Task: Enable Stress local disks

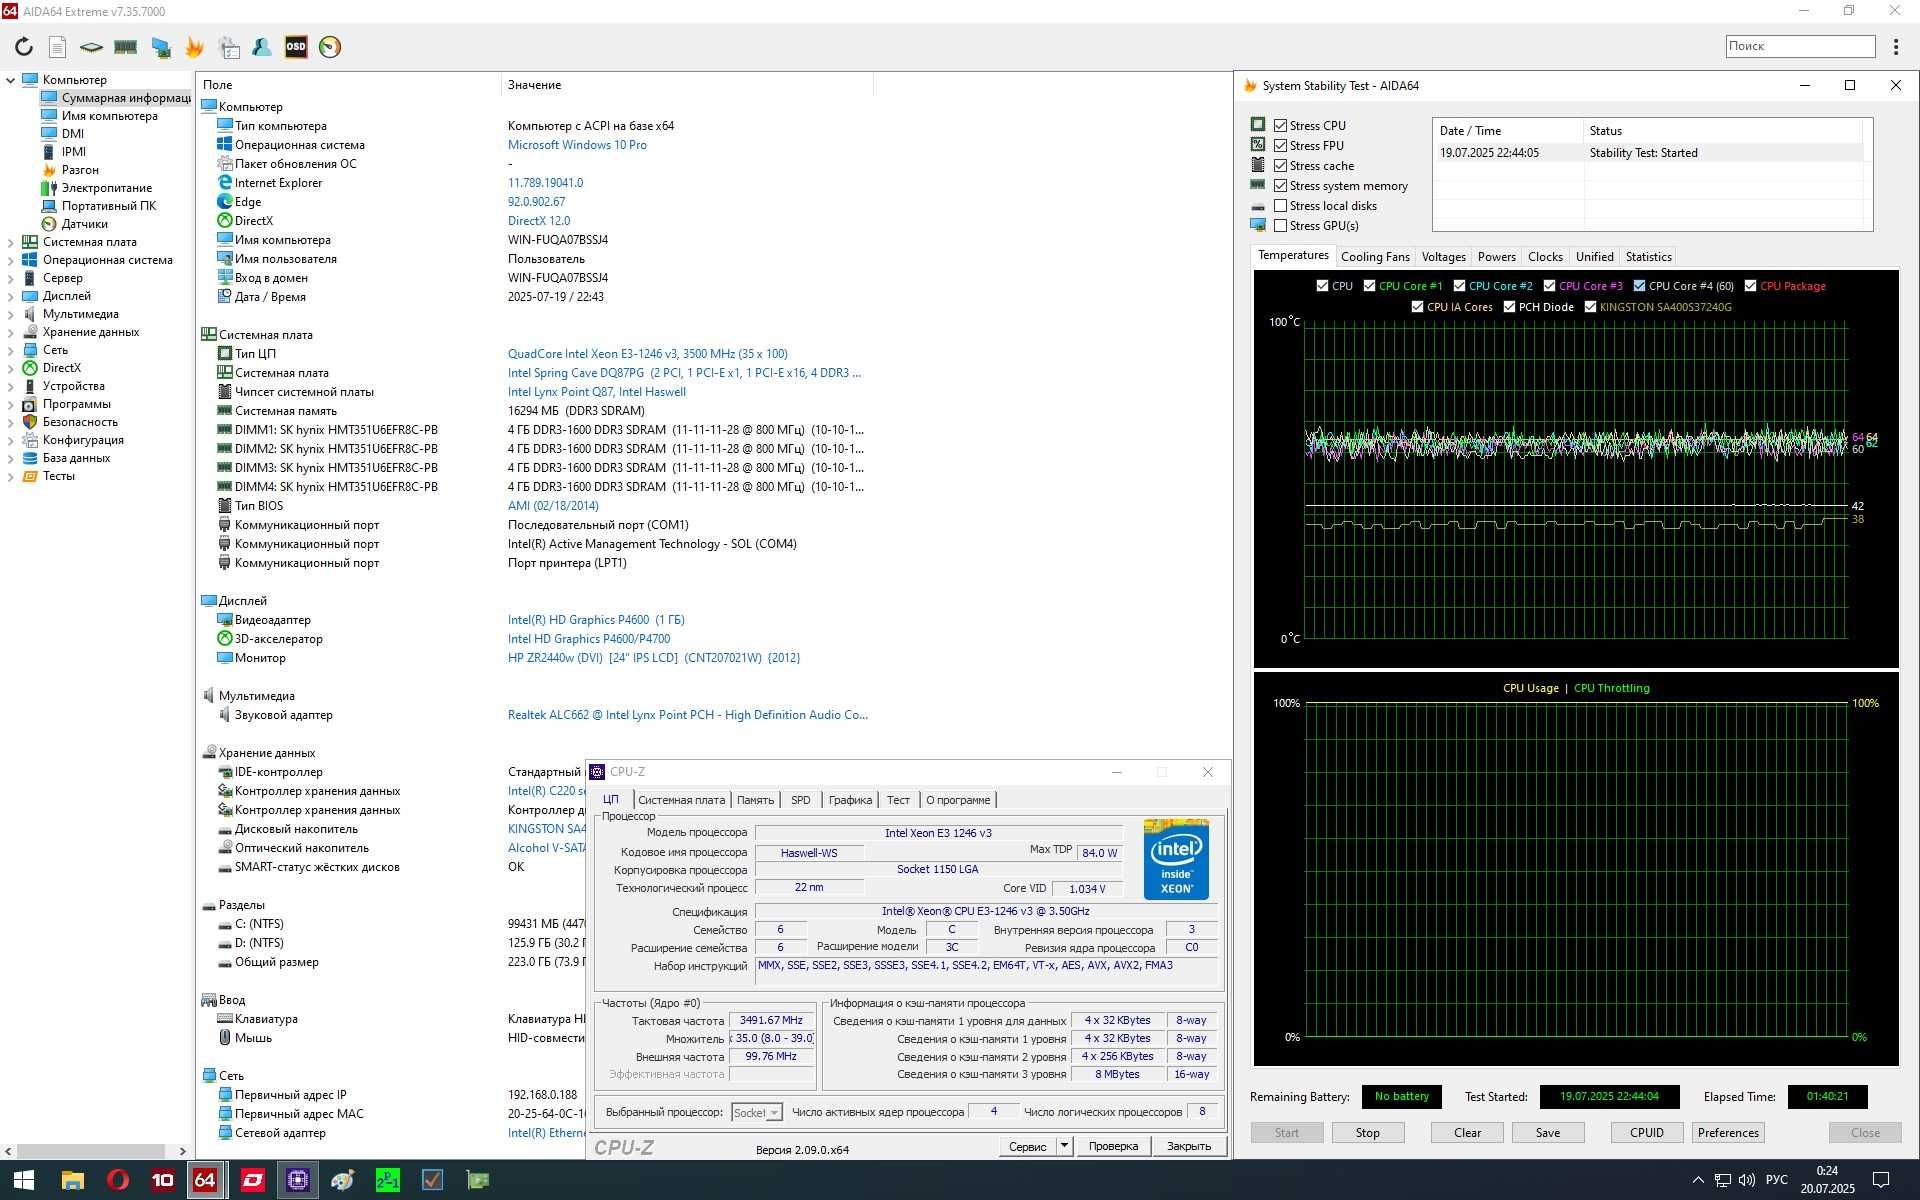Action: (x=1280, y=205)
